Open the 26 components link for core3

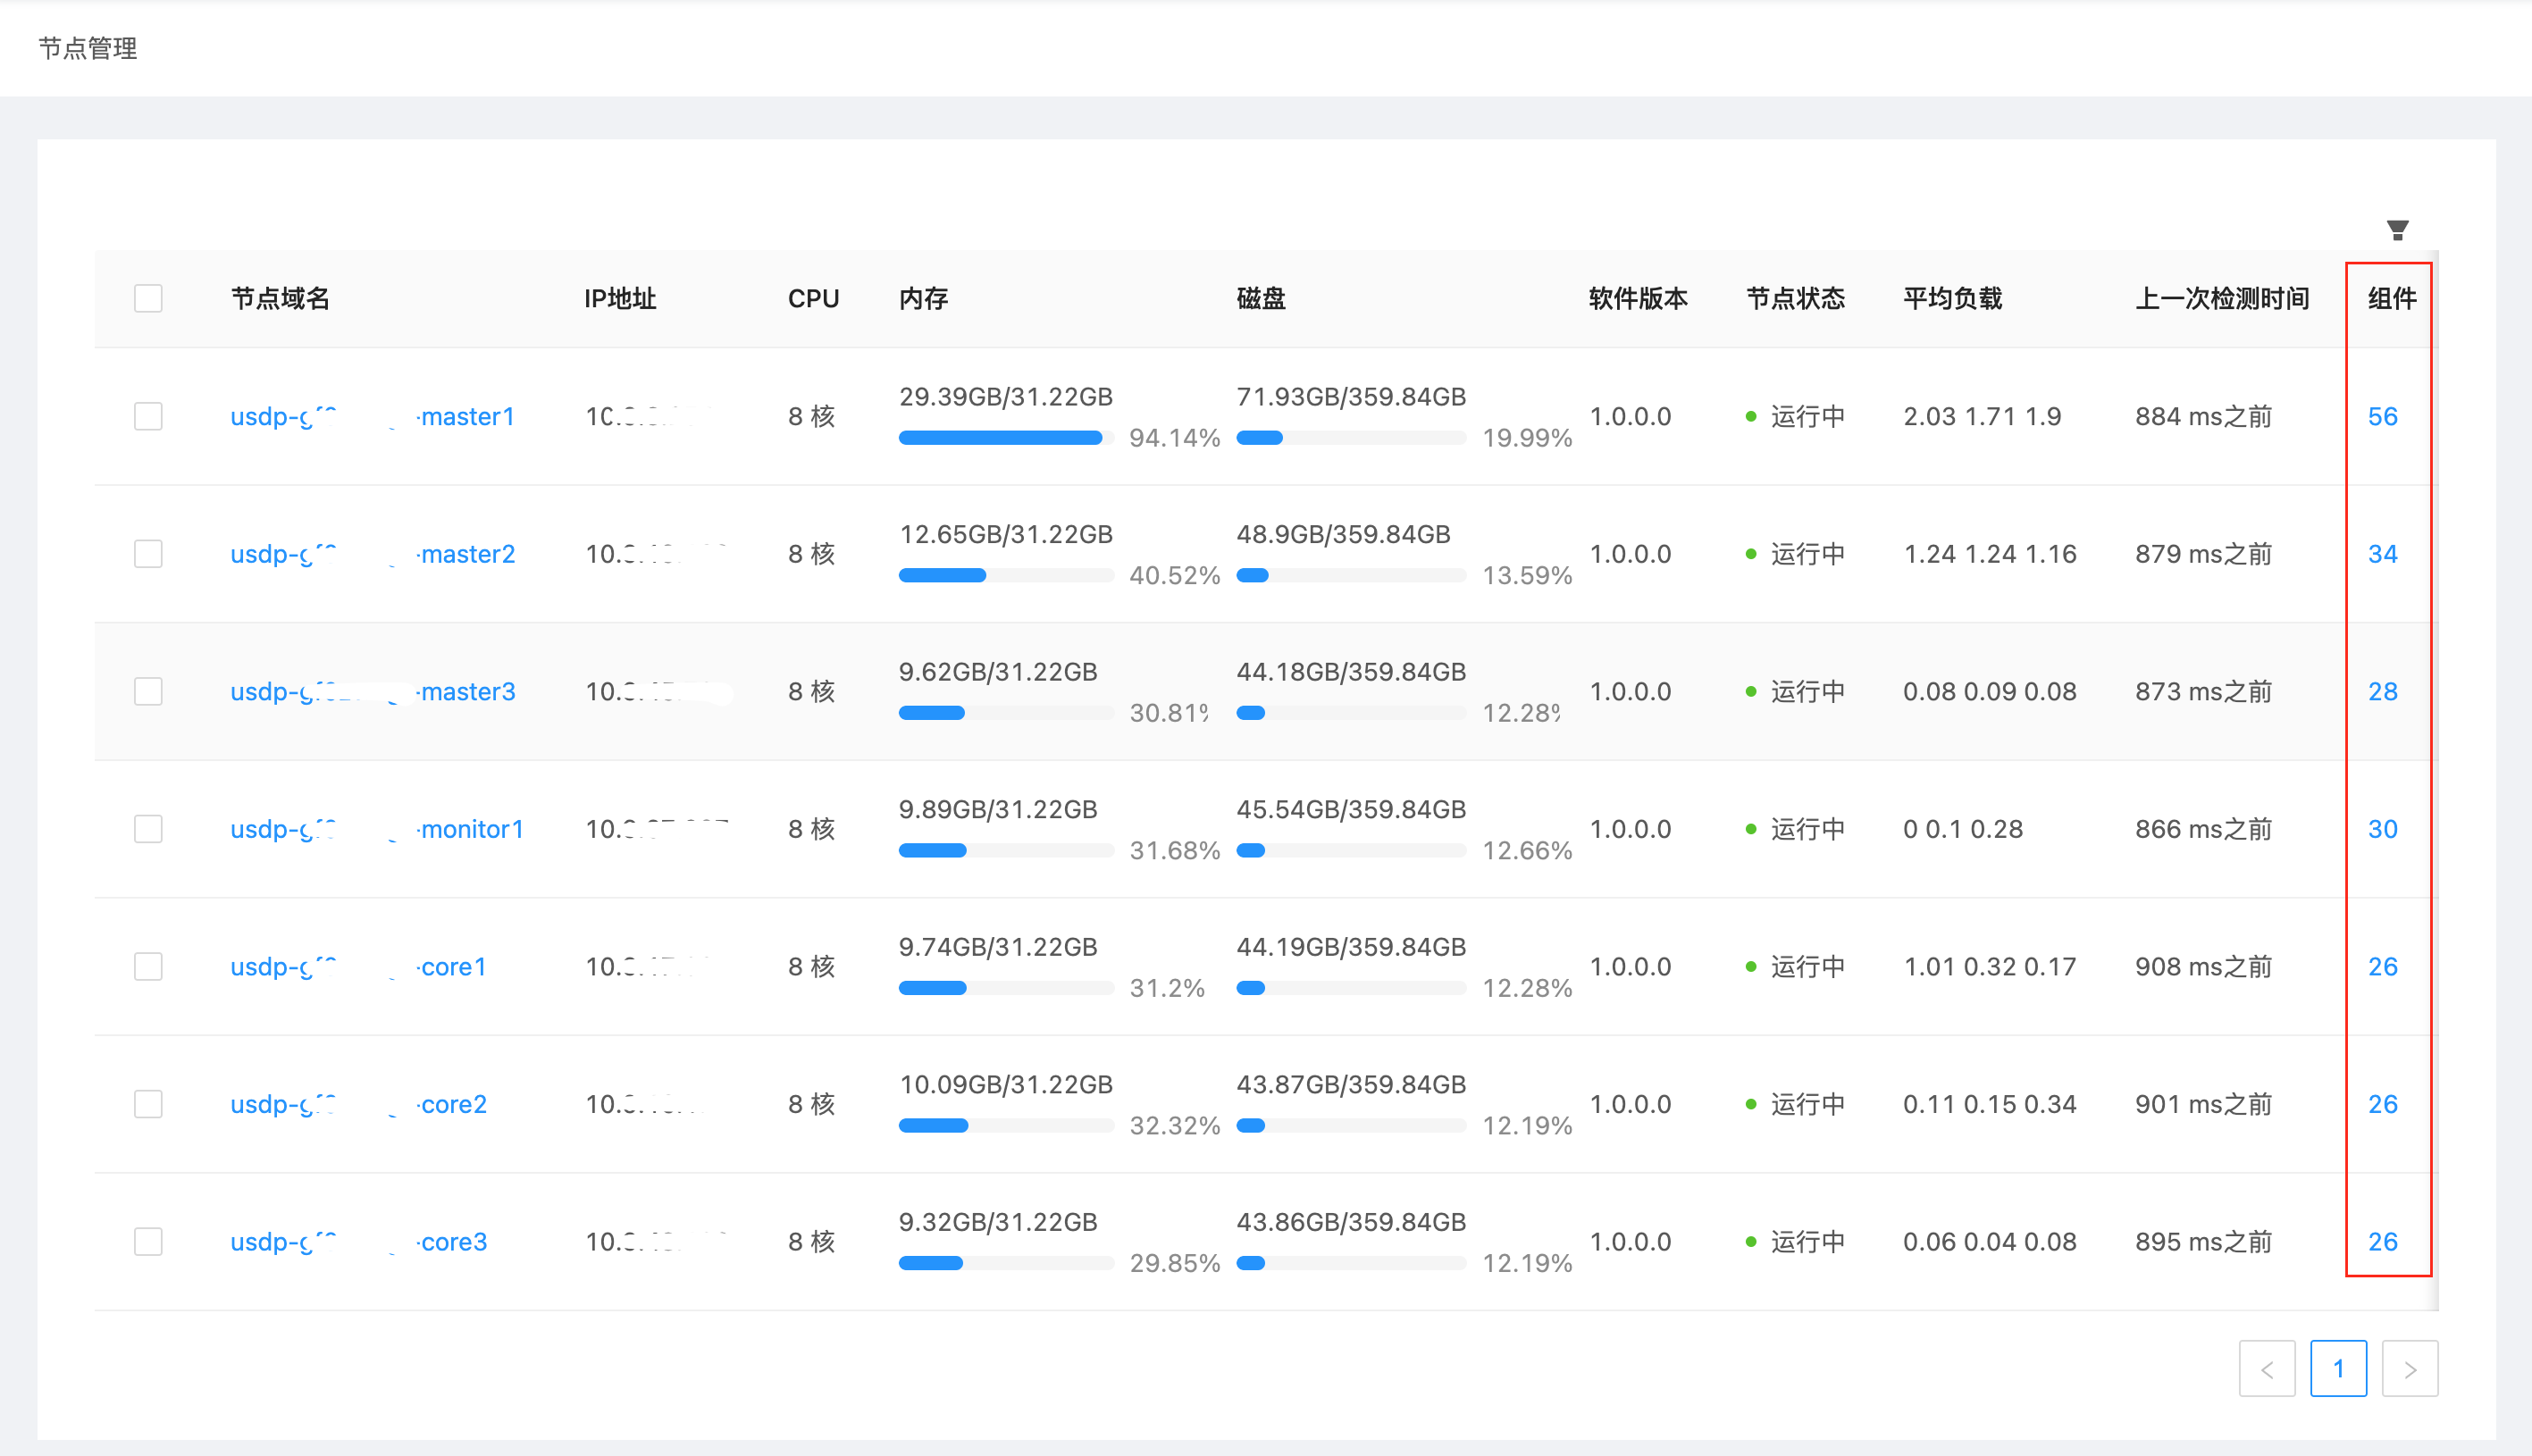pos(2382,1241)
